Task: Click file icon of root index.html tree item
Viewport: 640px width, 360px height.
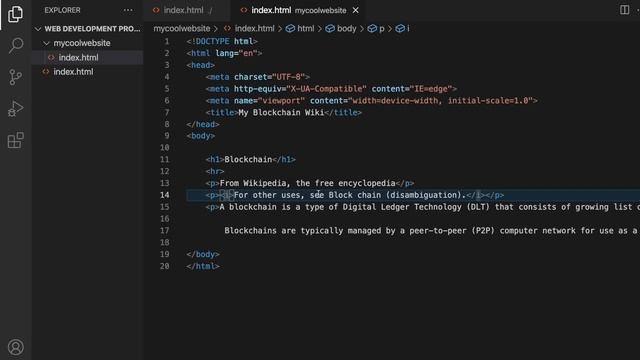Action: click(46, 72)
